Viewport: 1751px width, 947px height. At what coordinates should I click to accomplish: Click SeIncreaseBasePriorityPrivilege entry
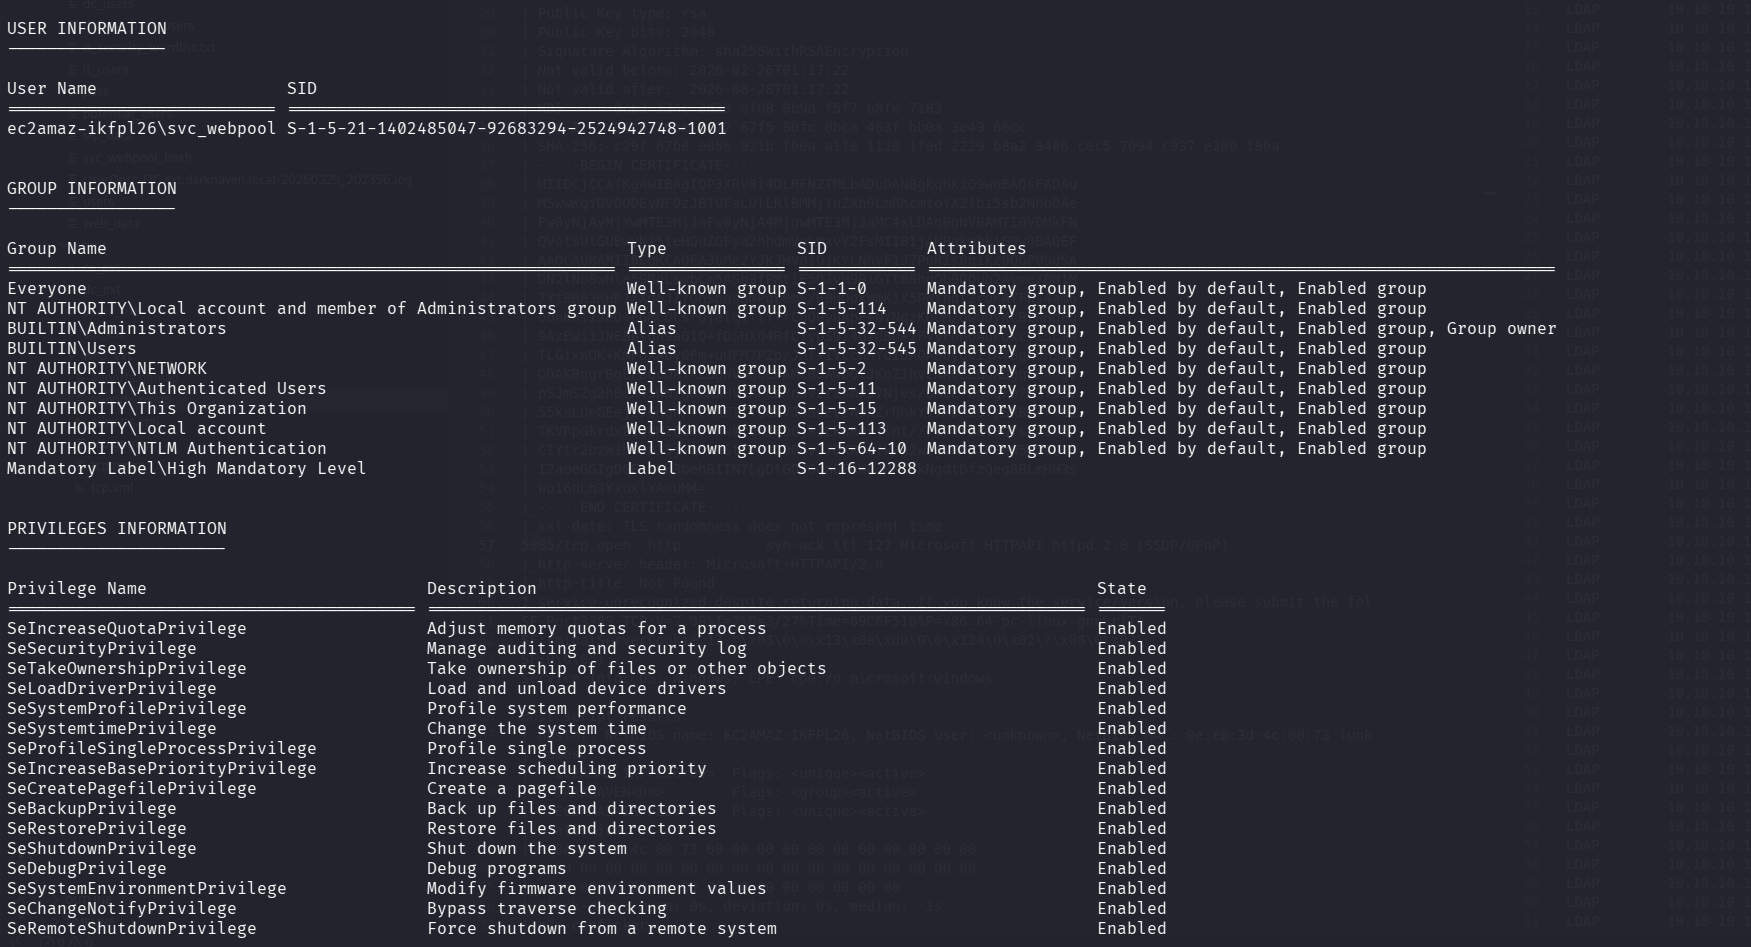pos(162,768)
